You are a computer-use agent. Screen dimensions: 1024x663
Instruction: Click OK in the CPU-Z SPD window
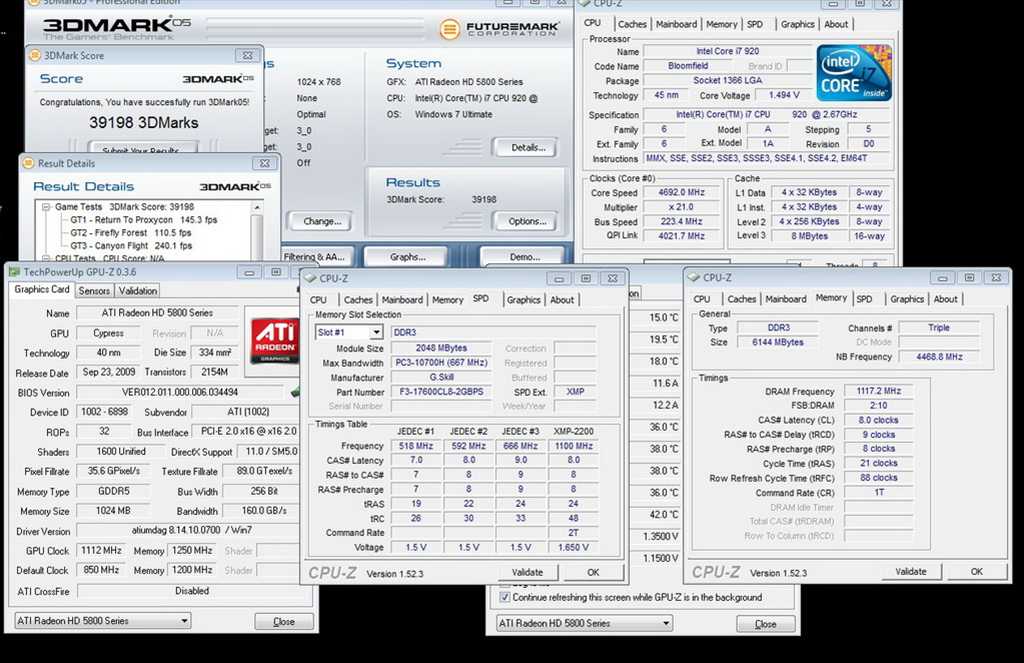click(592, 572)
